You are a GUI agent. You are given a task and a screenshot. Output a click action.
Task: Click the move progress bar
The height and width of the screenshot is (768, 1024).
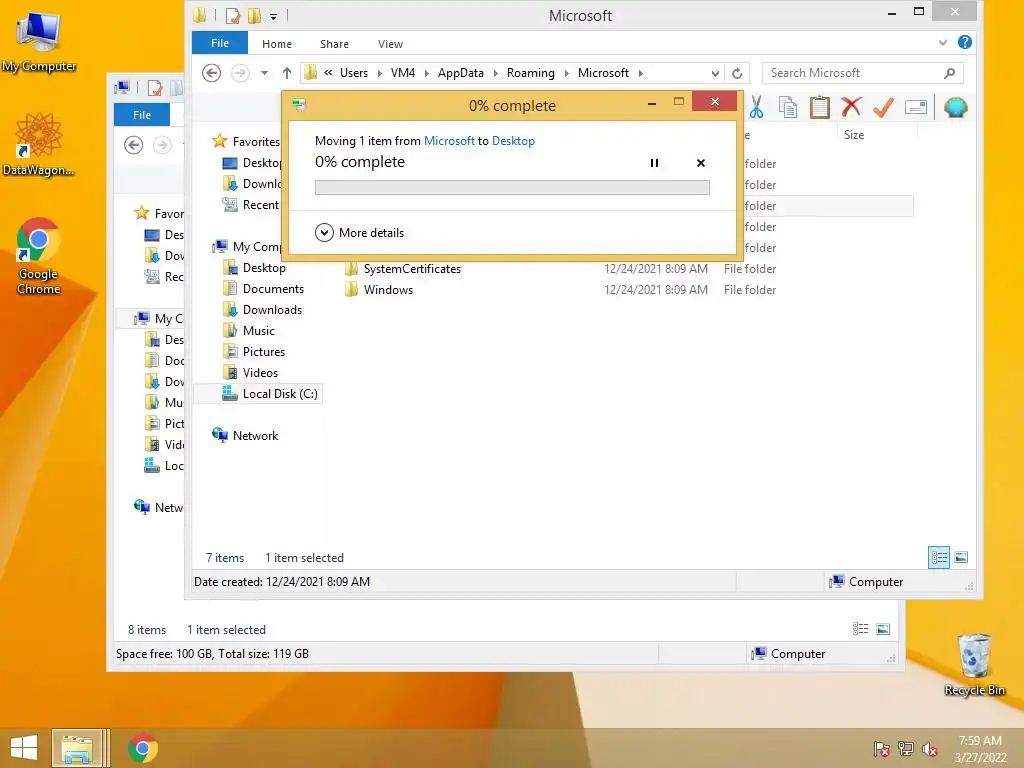pyautogui.click(x=512, y=187)
